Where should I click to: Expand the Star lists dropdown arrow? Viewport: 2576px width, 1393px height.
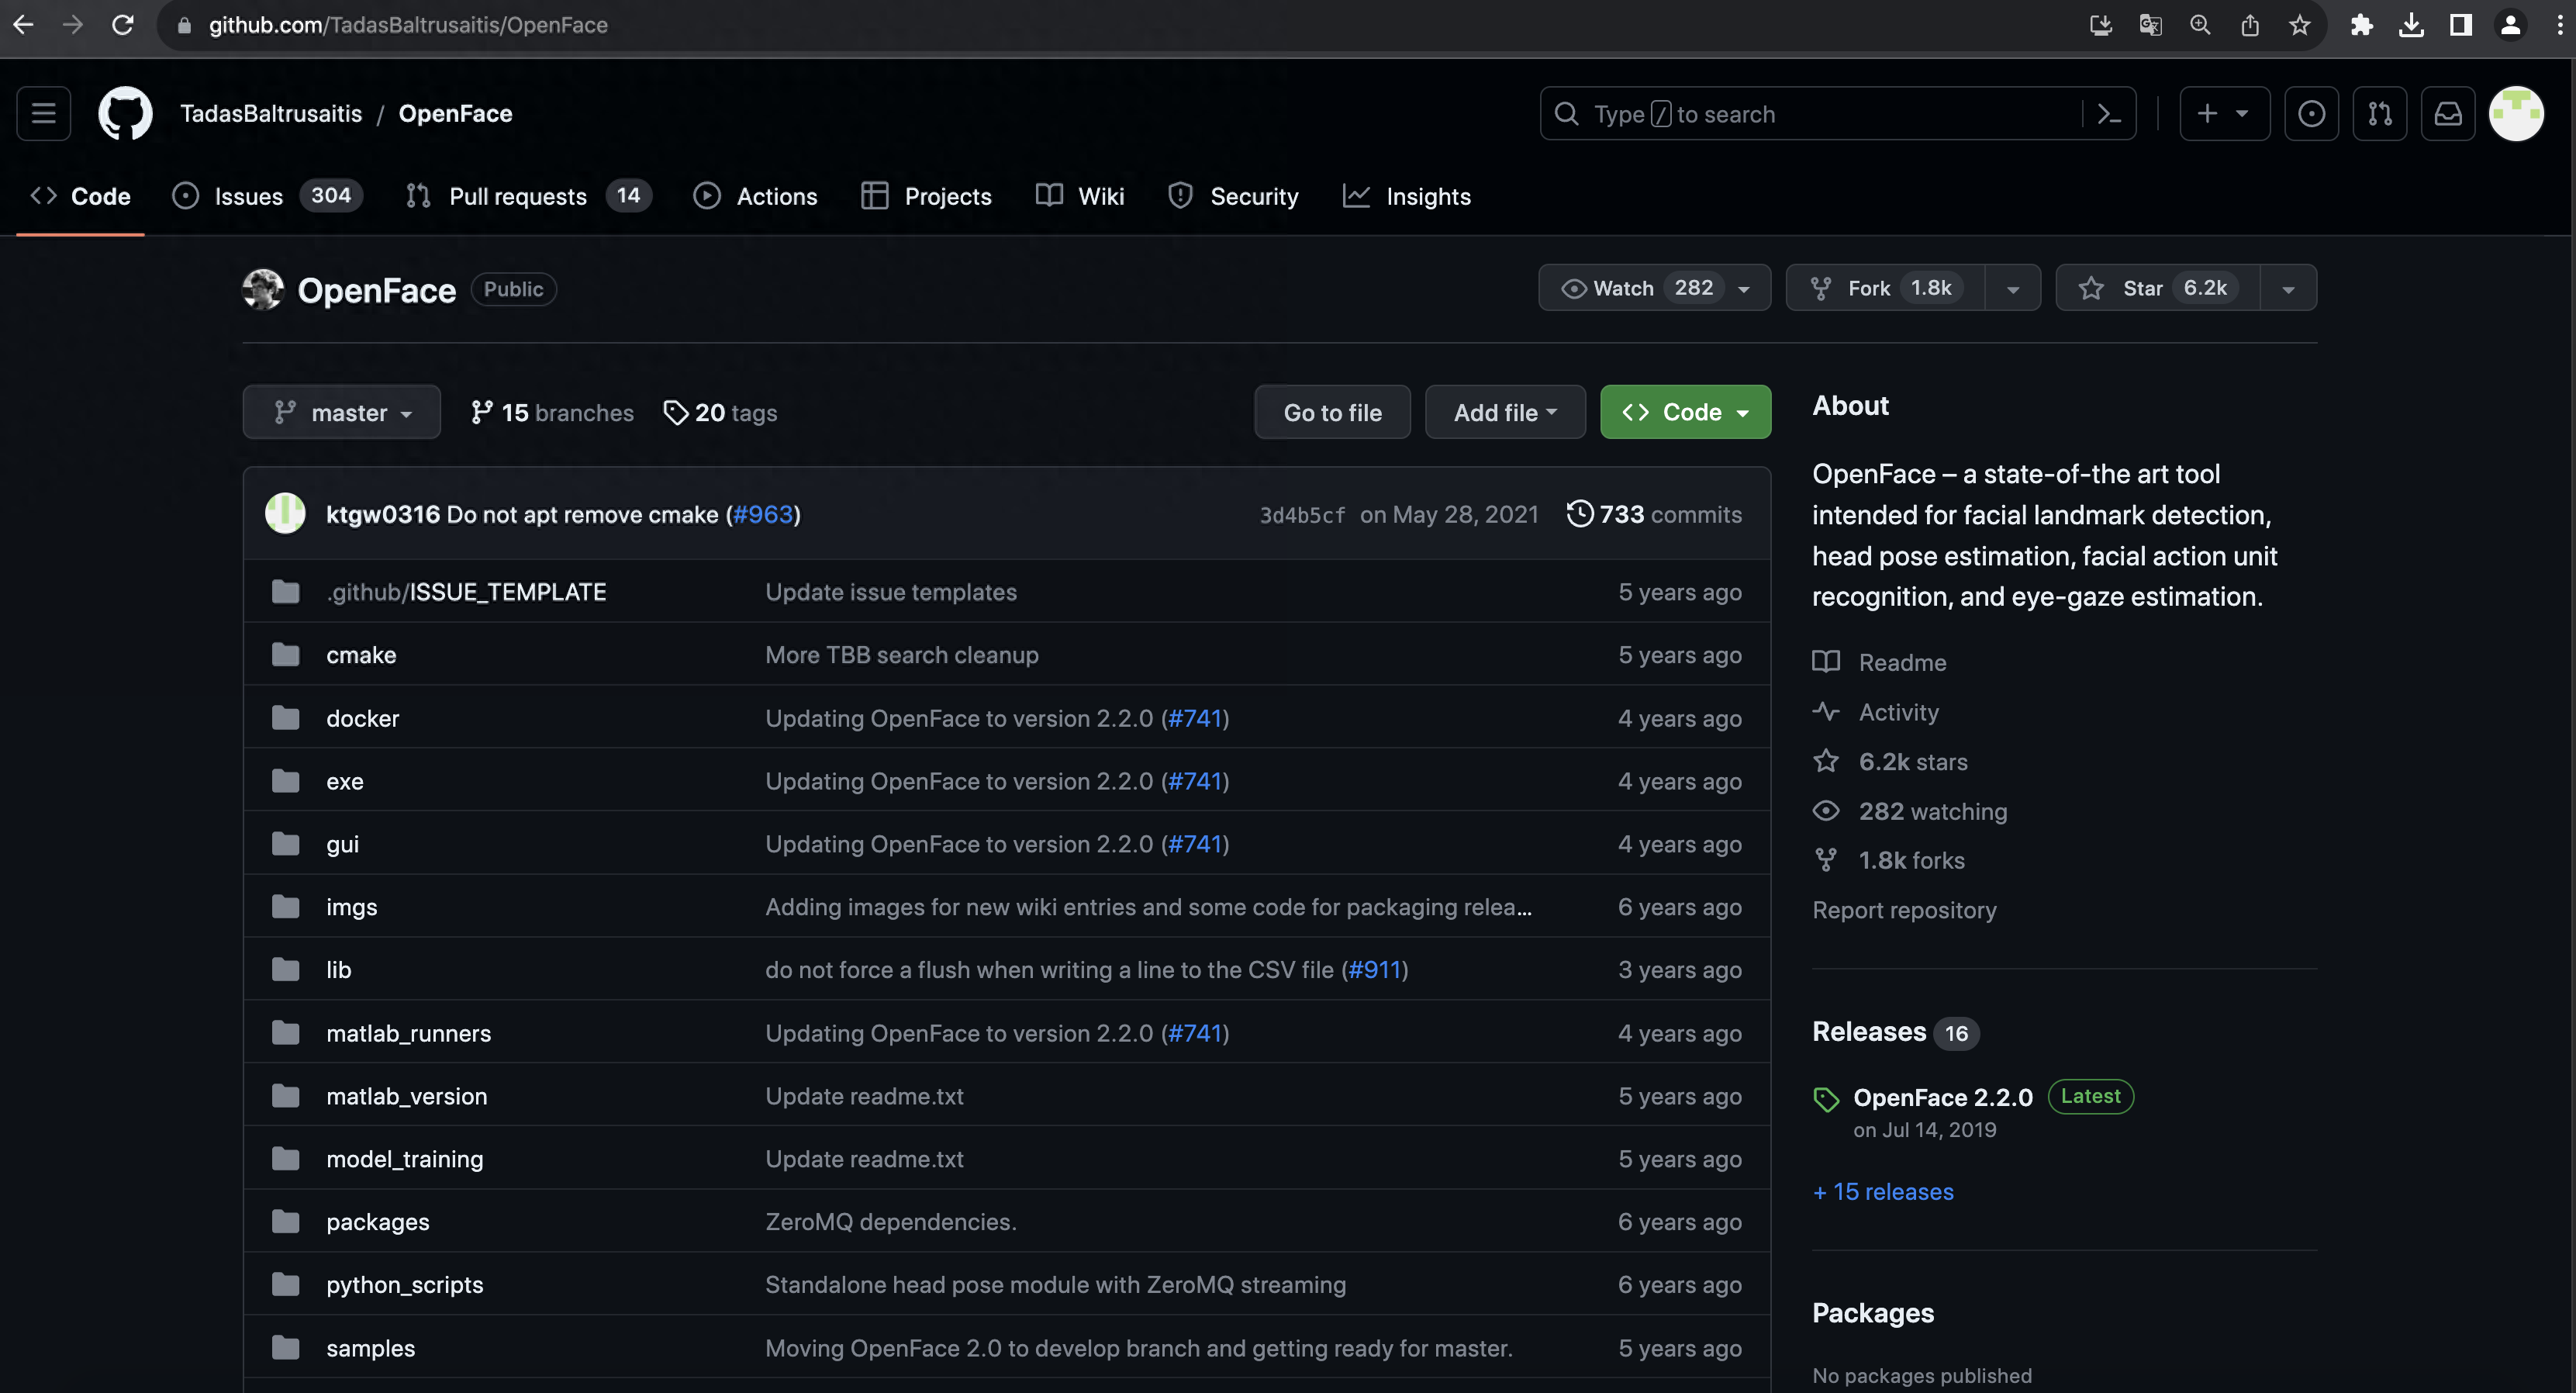(2288, 288)
